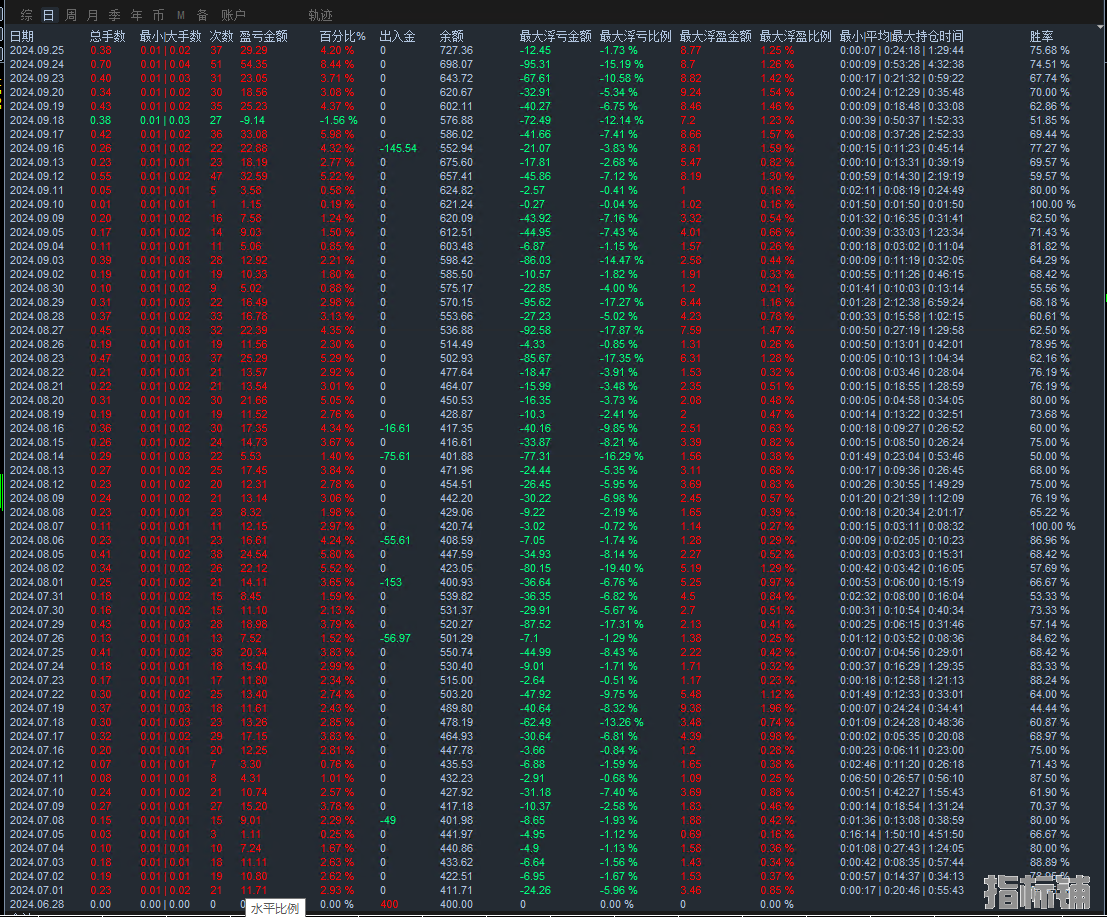Select the 2024.09.25 row date
1107x917 pixels.
point(36,50)
